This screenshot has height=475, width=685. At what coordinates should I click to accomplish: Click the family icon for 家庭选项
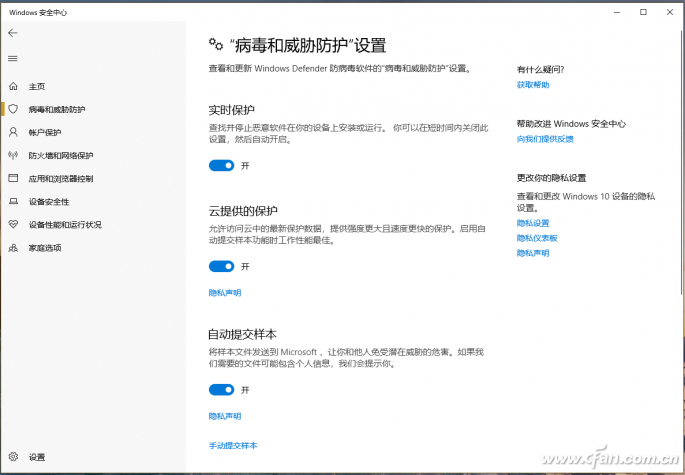coord(14,248)
